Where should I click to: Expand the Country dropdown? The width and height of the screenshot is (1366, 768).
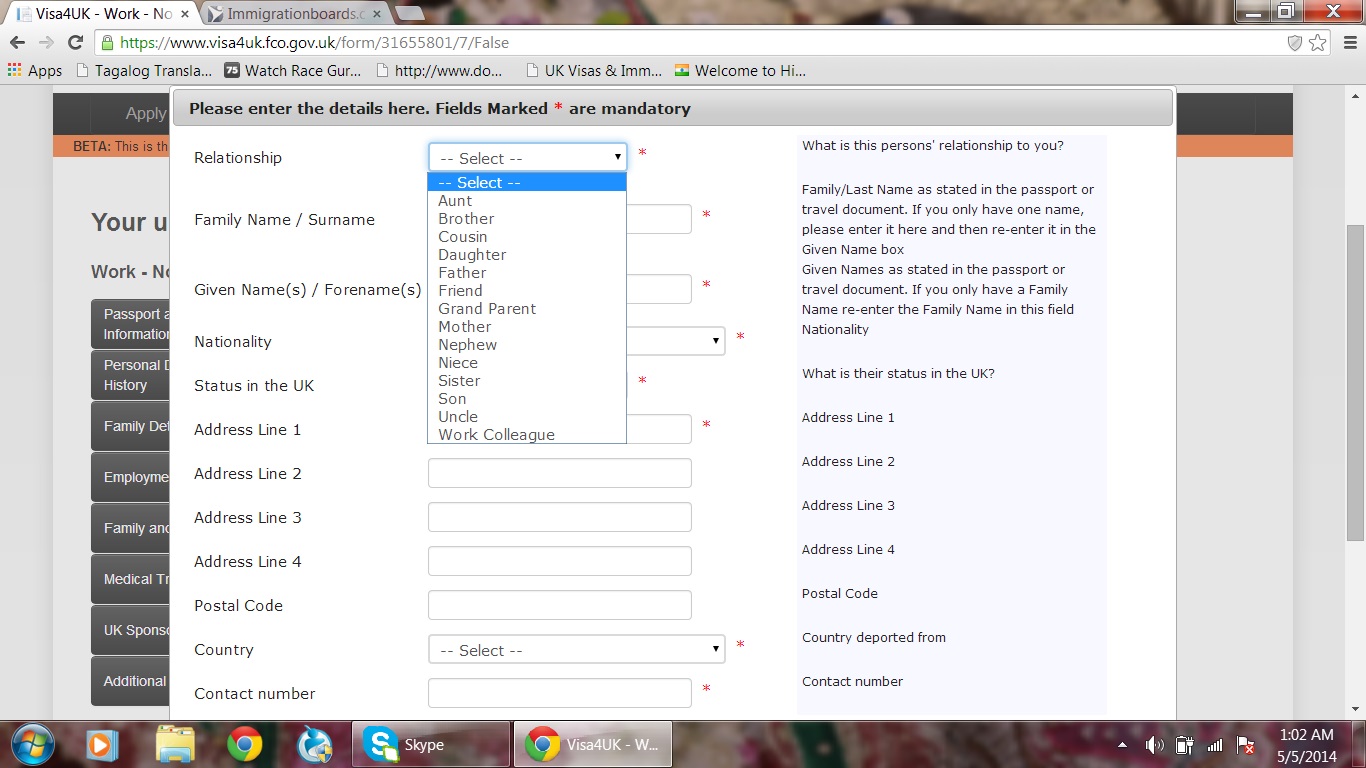pyautogui.click(x=576, y=650)
